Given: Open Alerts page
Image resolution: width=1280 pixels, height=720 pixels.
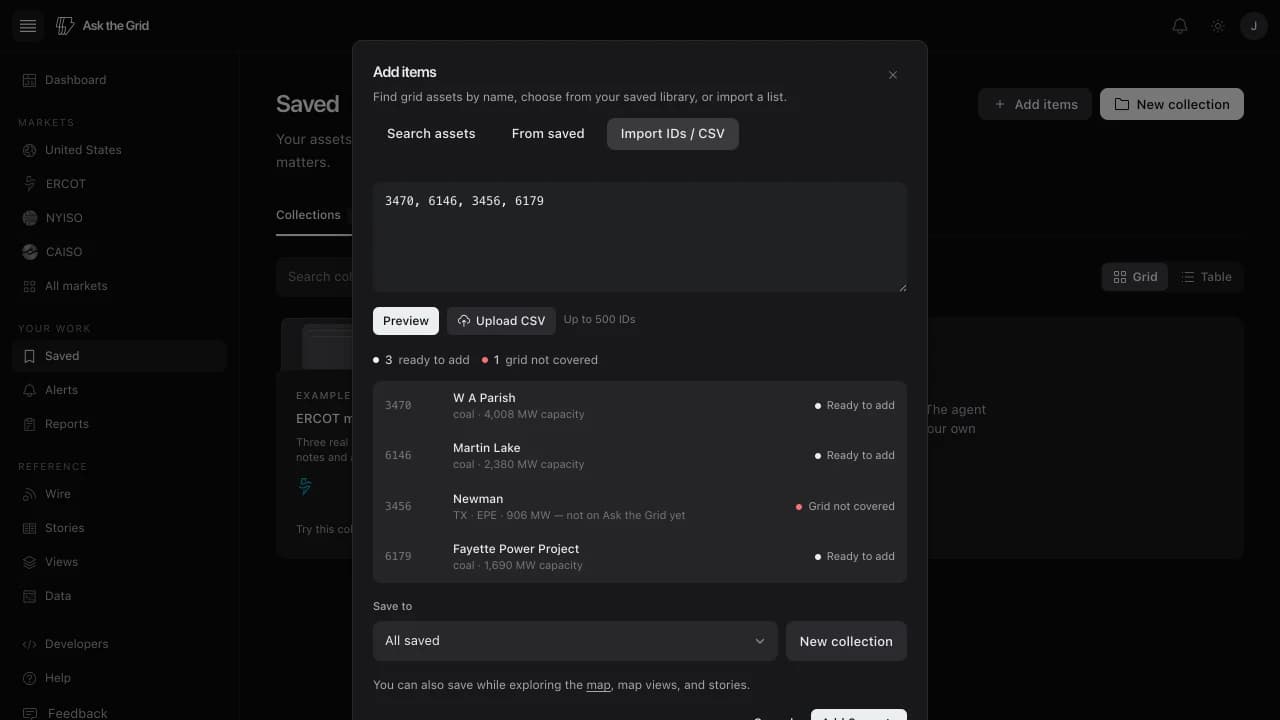Looking at the screenshot, I should (120, 390).
